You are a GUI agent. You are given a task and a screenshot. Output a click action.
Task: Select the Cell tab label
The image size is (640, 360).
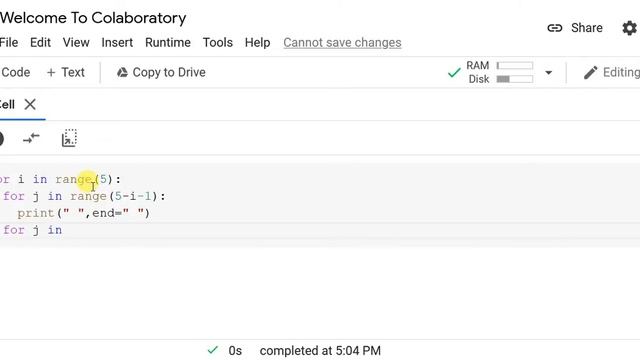pos(7,104)
